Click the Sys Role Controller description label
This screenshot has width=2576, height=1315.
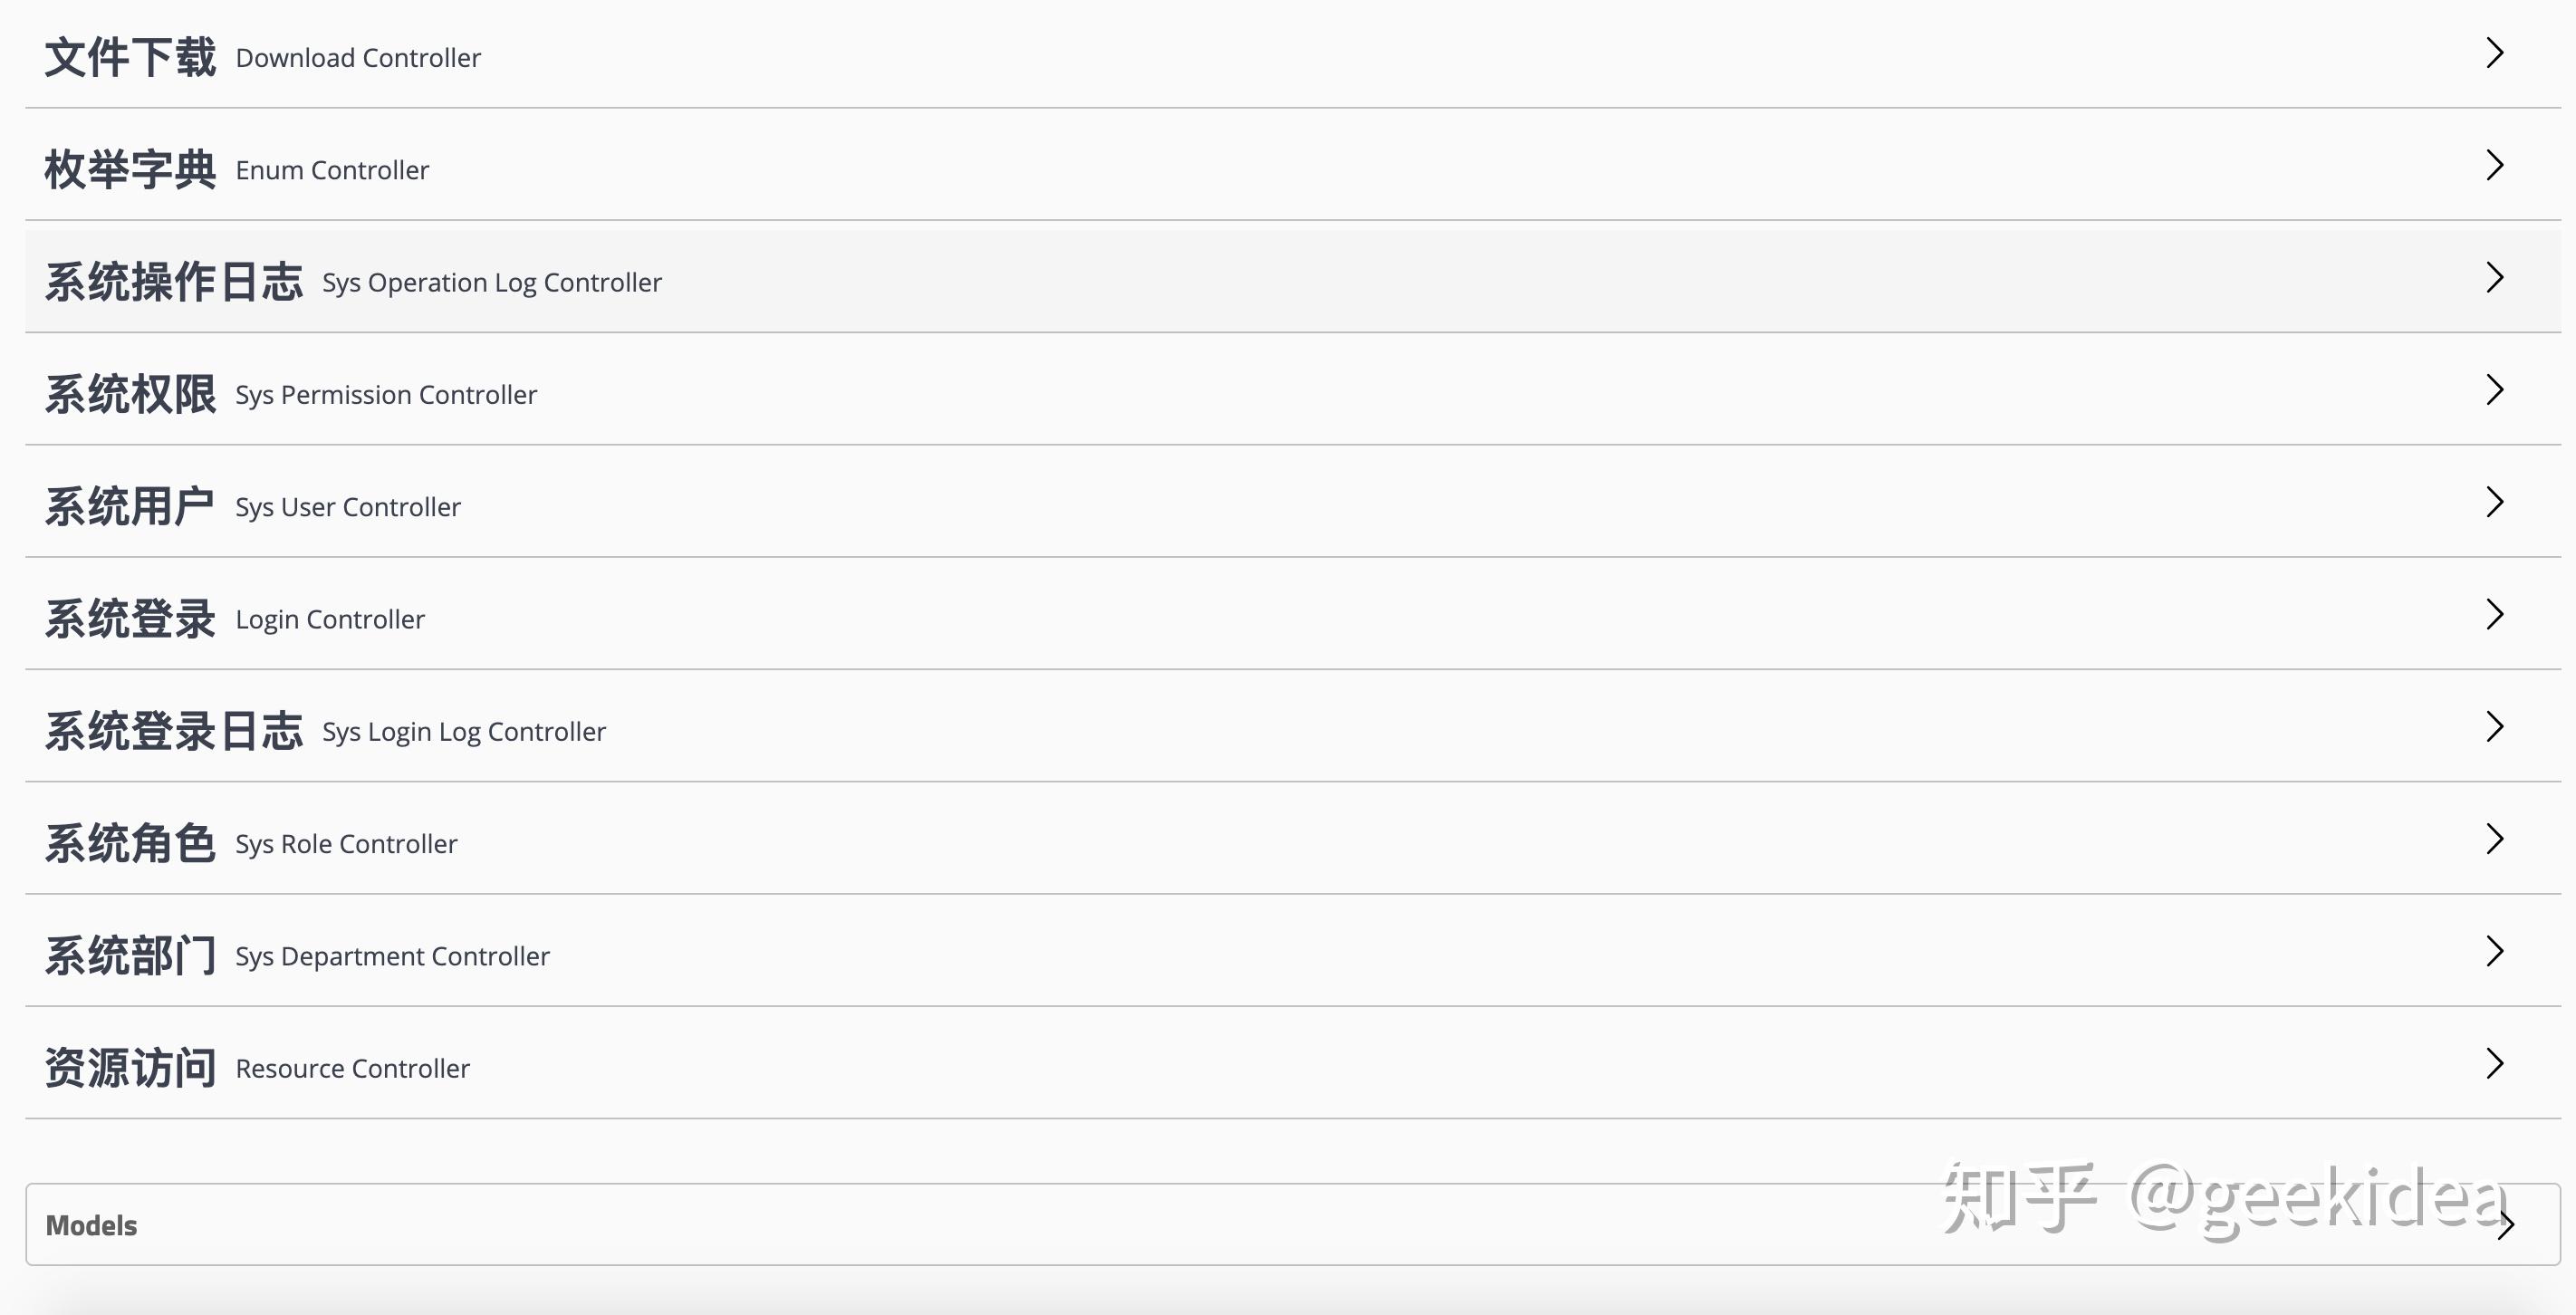point(346,844)
